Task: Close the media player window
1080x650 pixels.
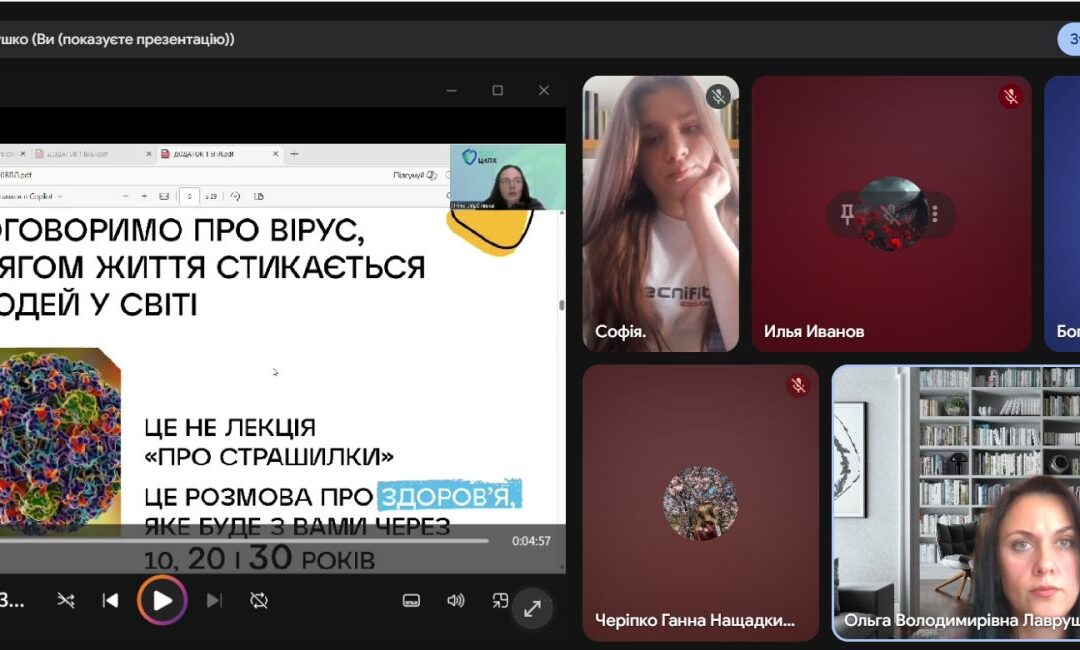Action: [543, 90]
